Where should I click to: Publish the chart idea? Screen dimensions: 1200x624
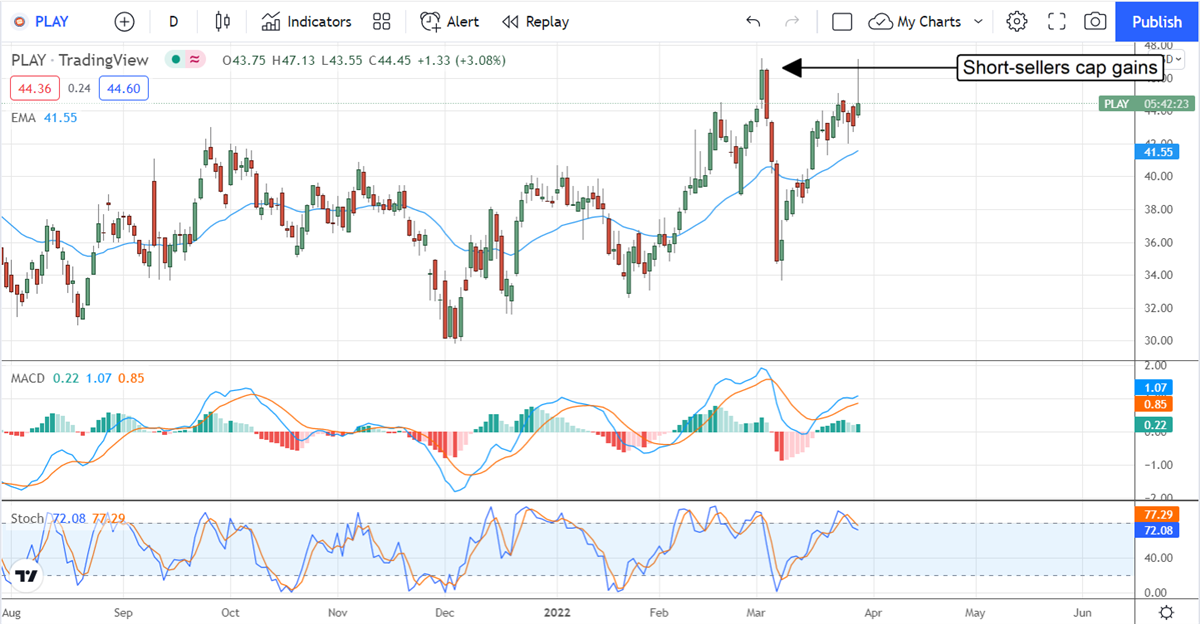point(1157,21)
